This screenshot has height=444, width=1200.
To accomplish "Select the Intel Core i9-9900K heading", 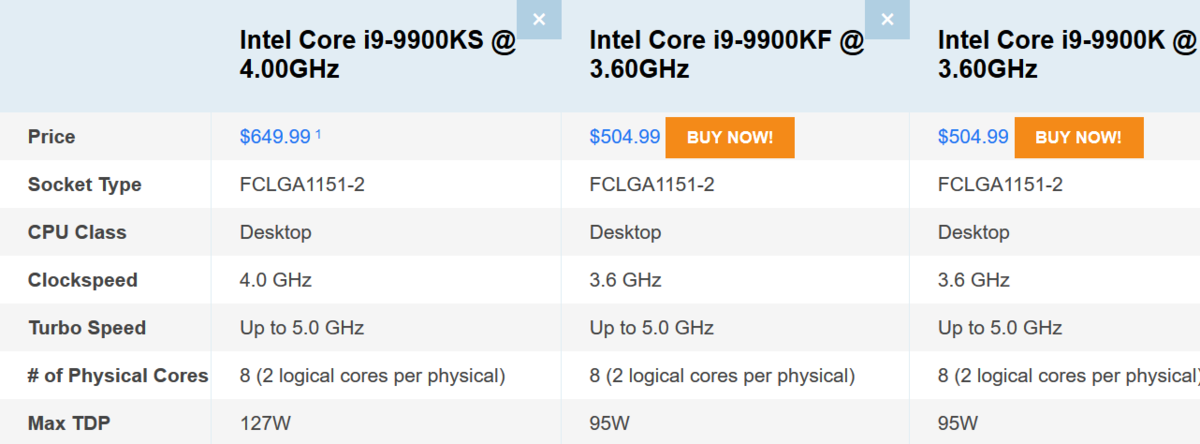I will point(1067,55).
